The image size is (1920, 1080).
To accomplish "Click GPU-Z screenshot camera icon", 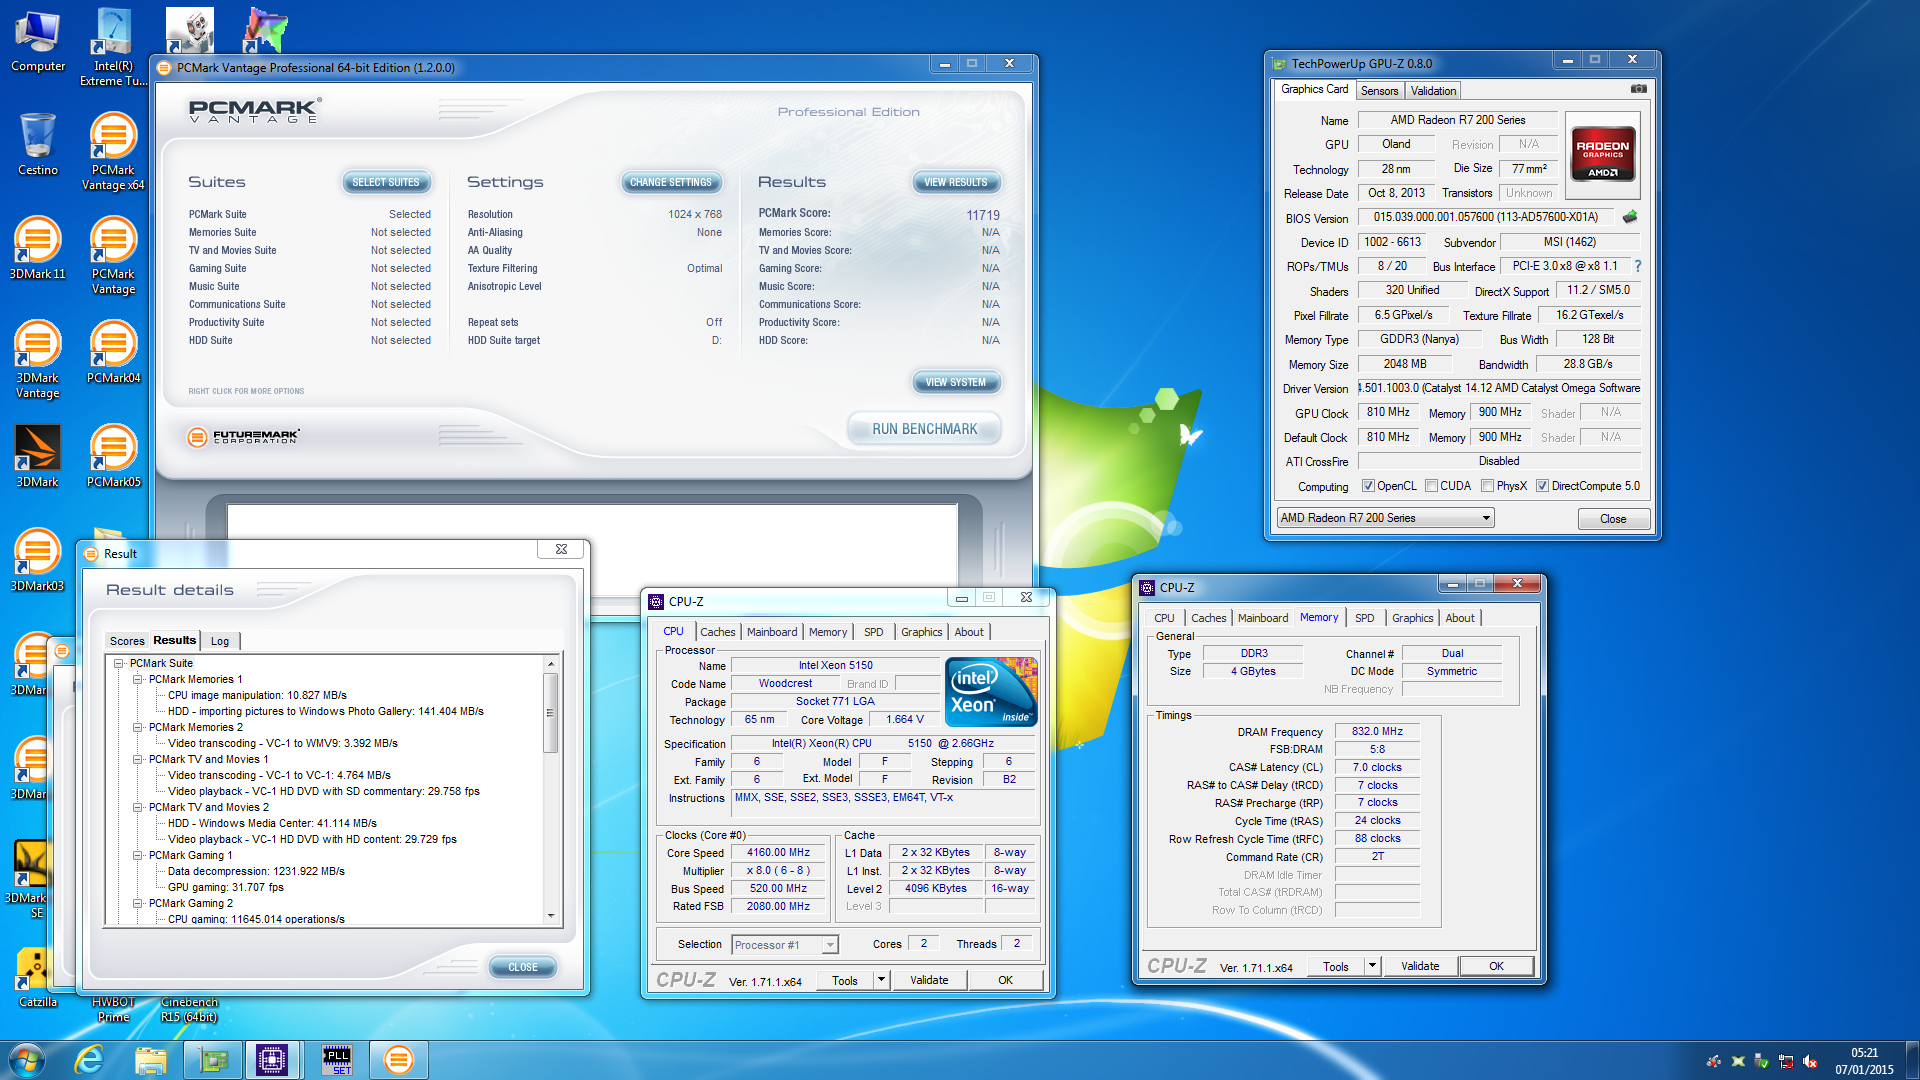I will (x=1638, y=89).
